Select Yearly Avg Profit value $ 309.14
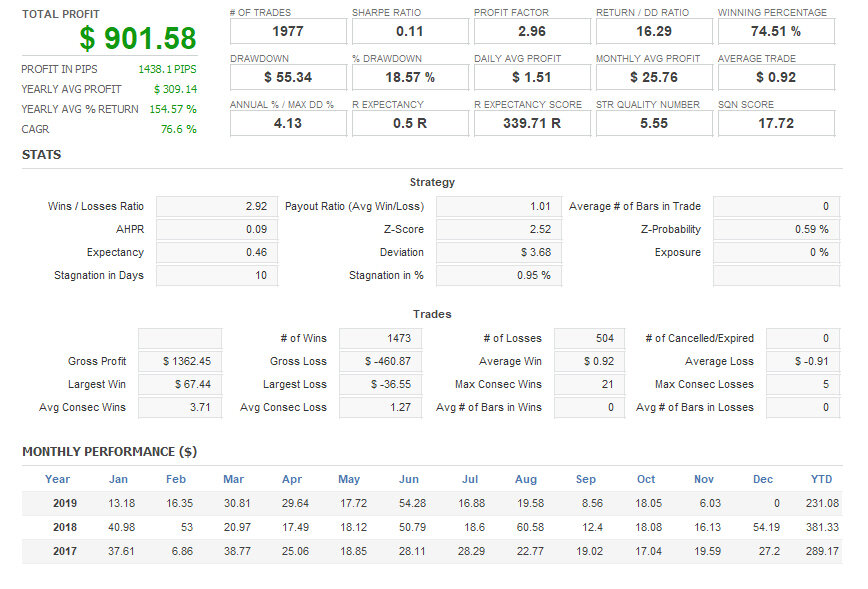The image size is (868, 589). [175, 89]
